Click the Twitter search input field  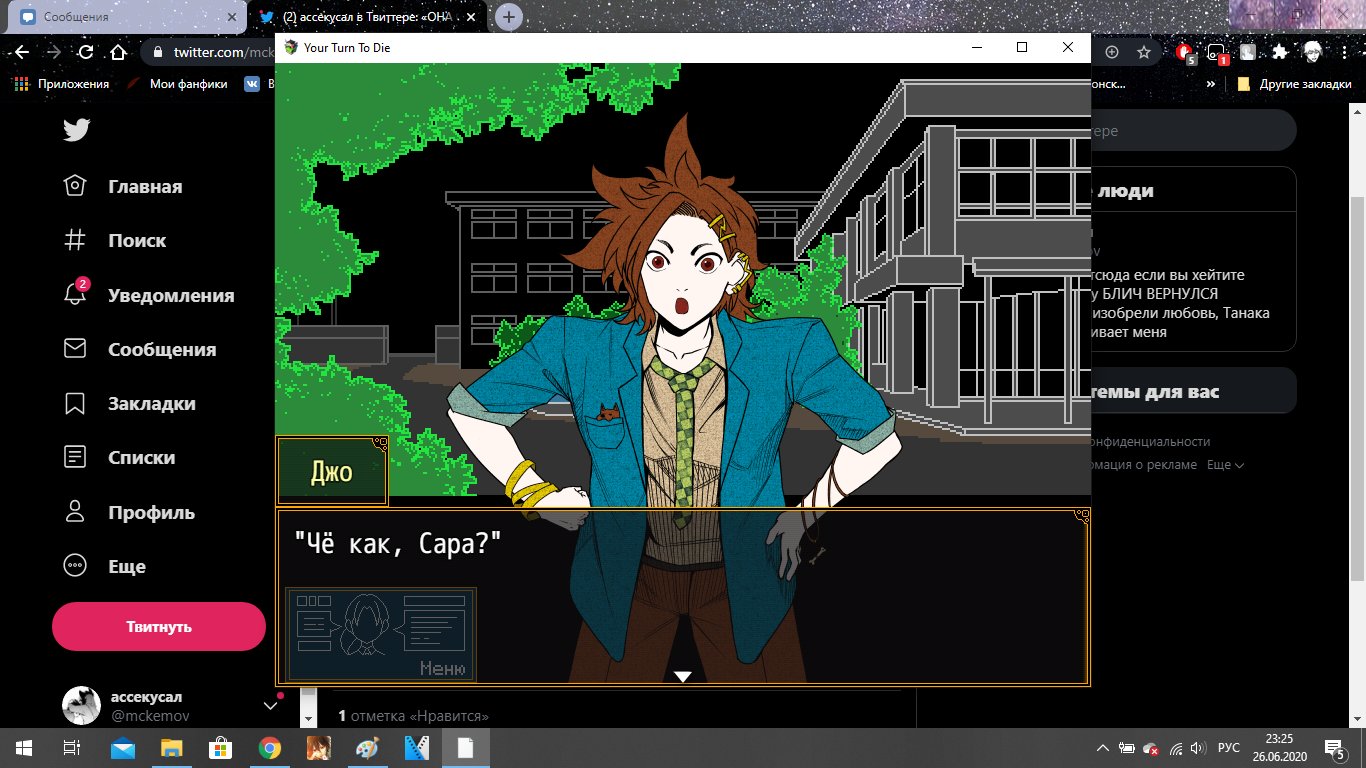click(x=1194, y=131)
